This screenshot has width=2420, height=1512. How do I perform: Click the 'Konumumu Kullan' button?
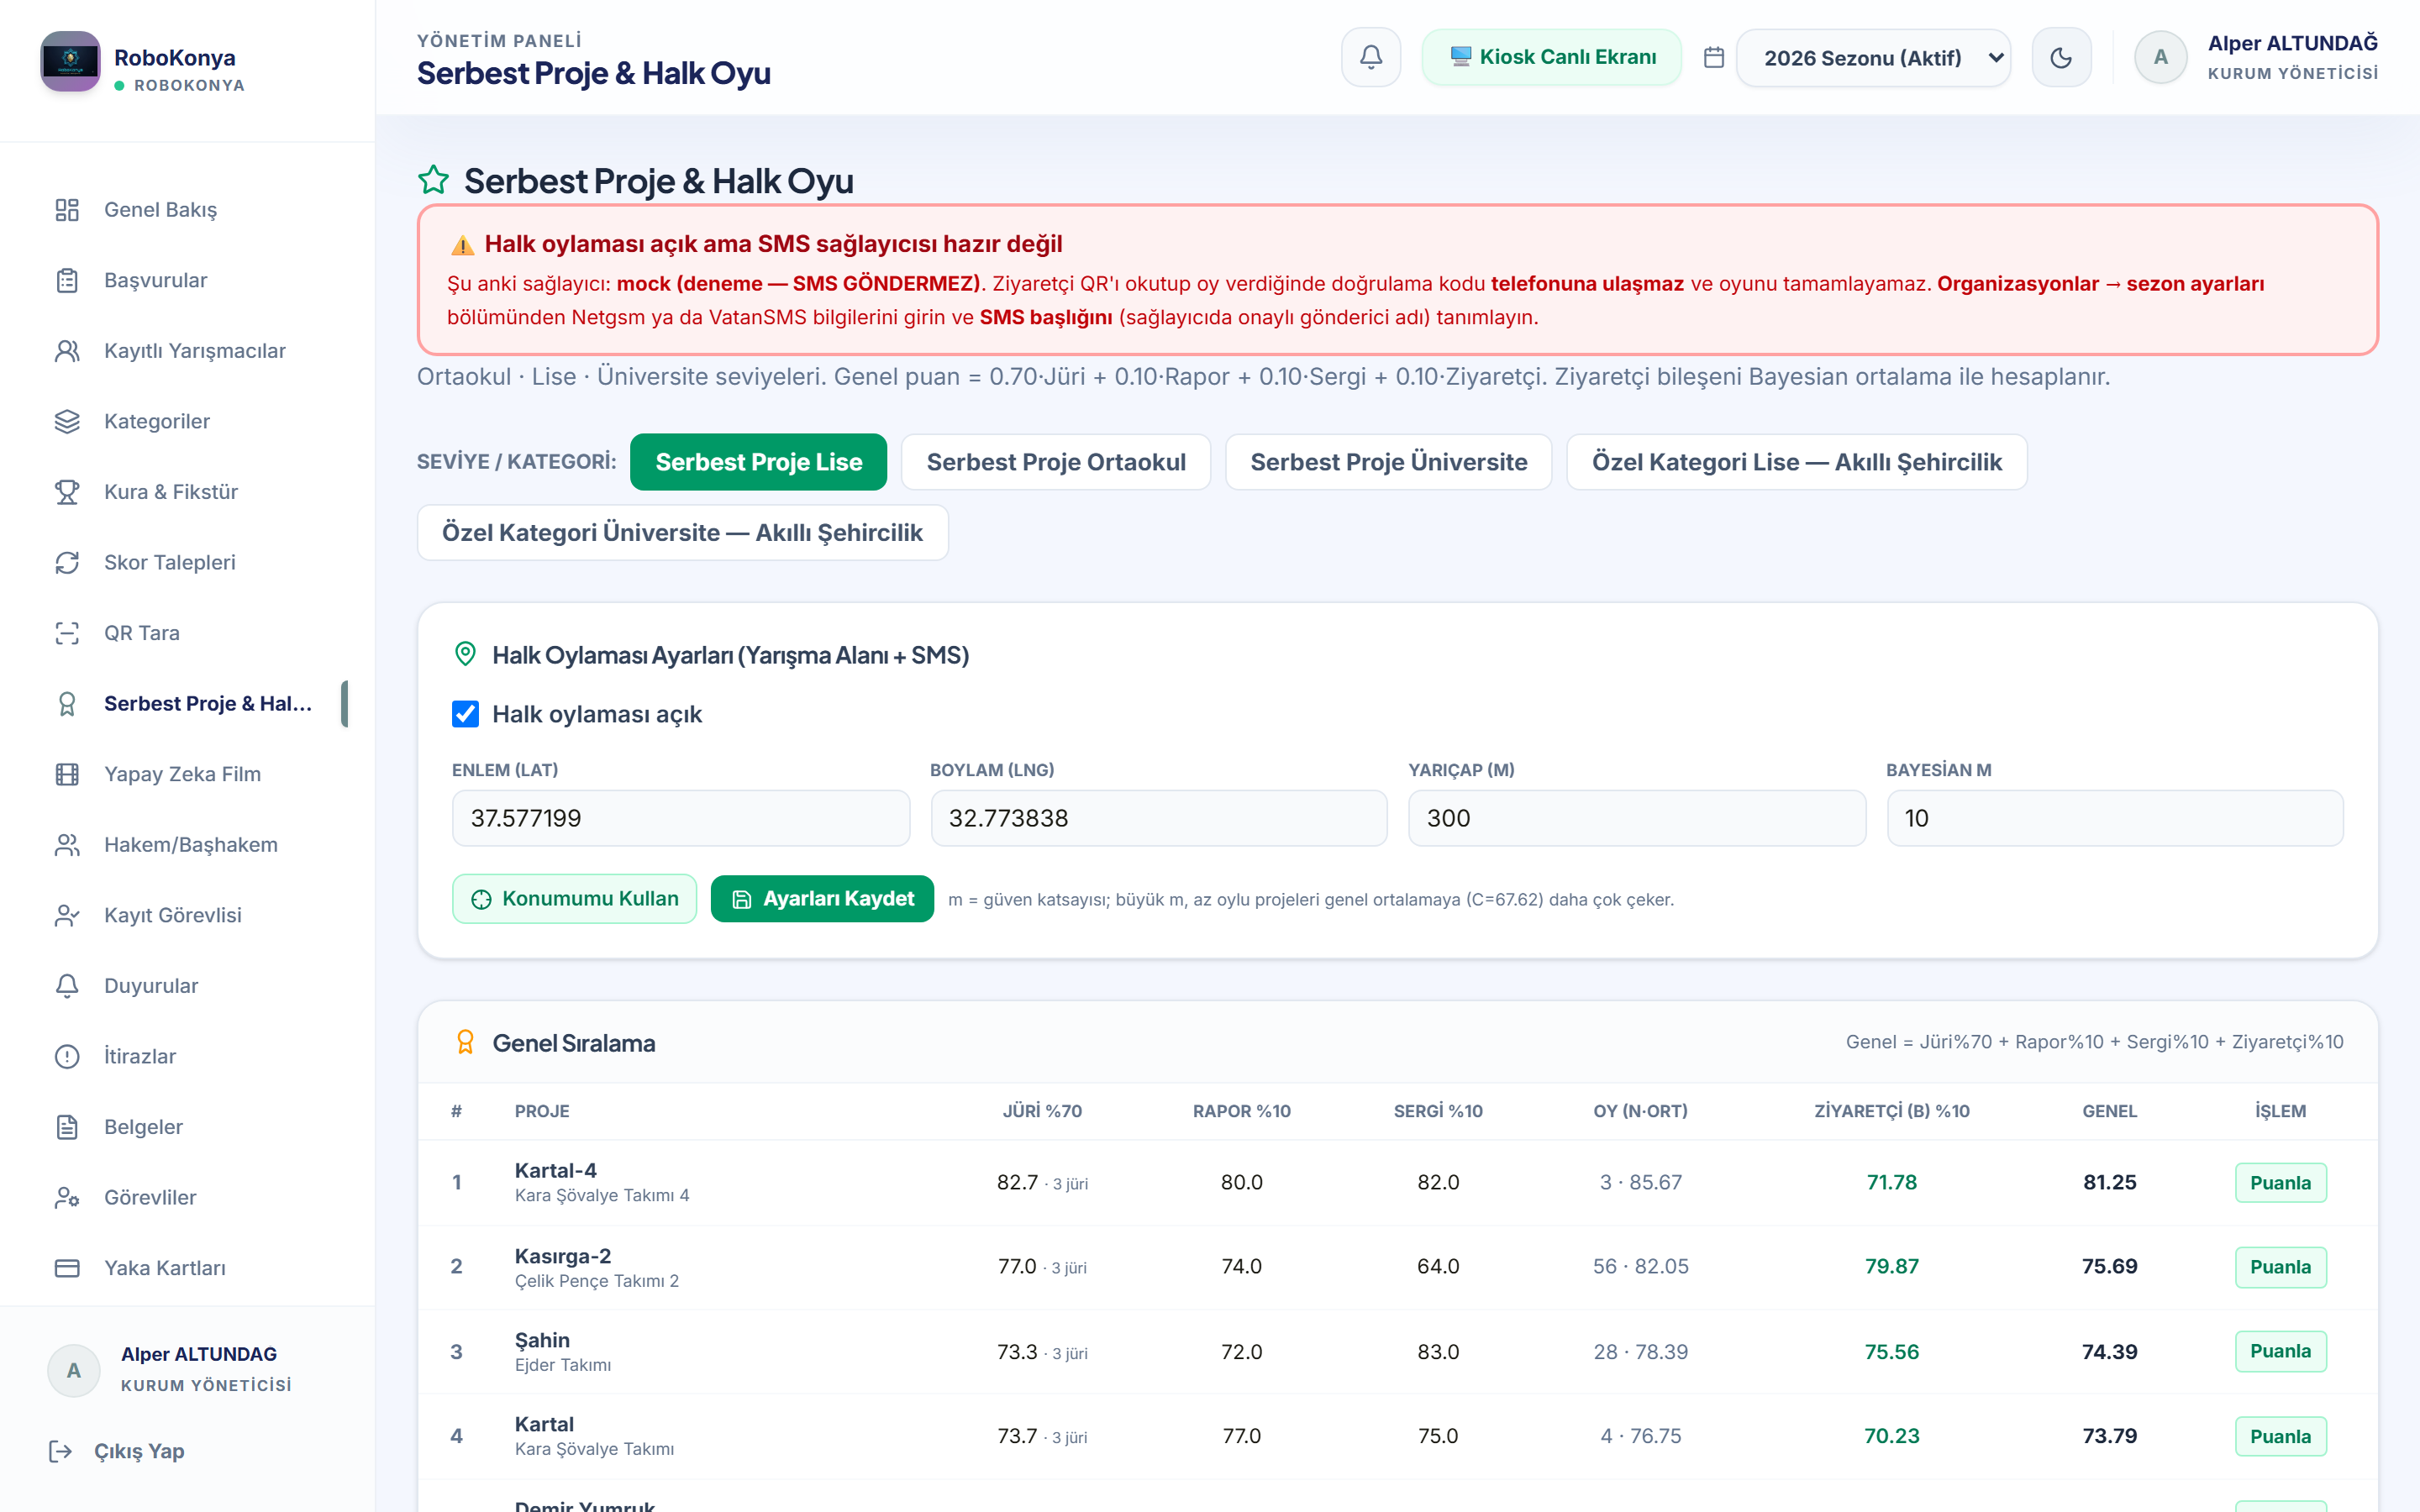[x=575, y=899]
